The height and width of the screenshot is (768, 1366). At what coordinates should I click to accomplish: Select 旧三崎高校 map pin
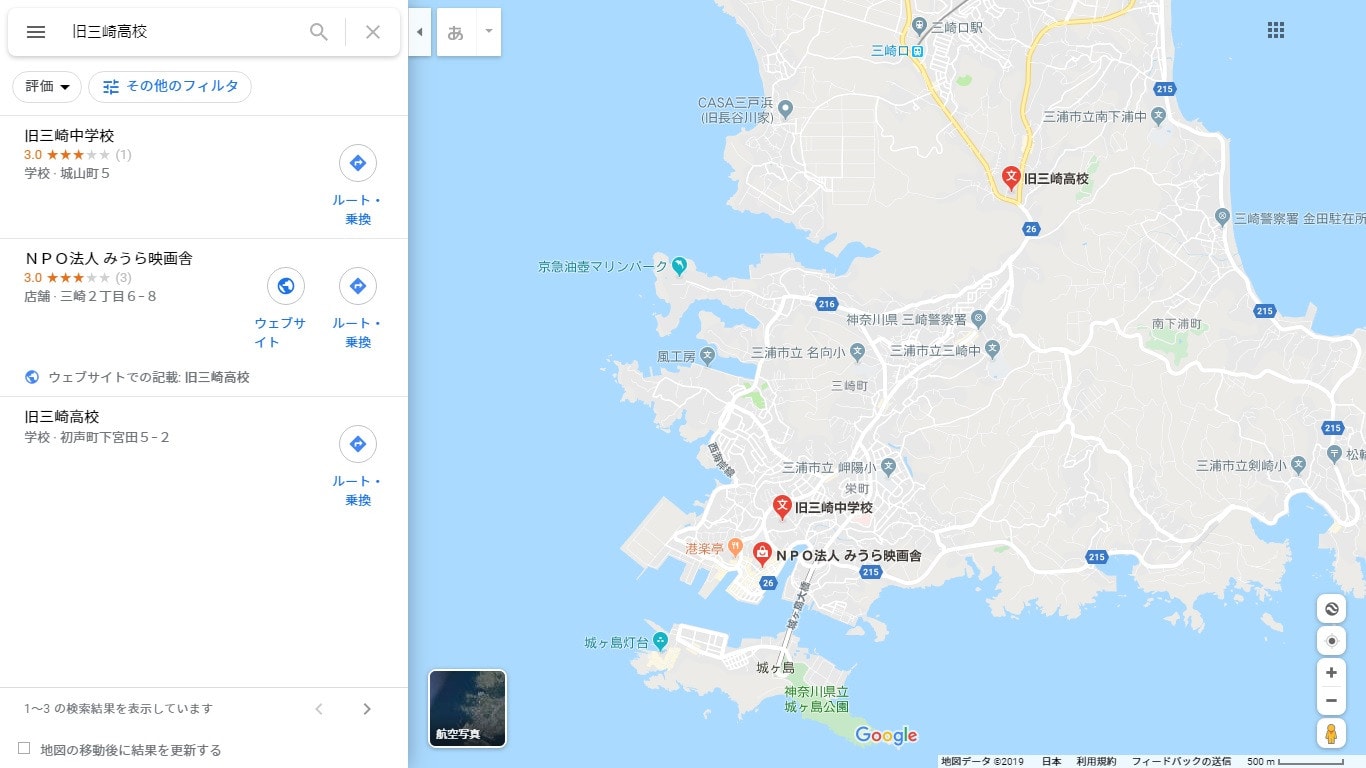[1011, 179]
